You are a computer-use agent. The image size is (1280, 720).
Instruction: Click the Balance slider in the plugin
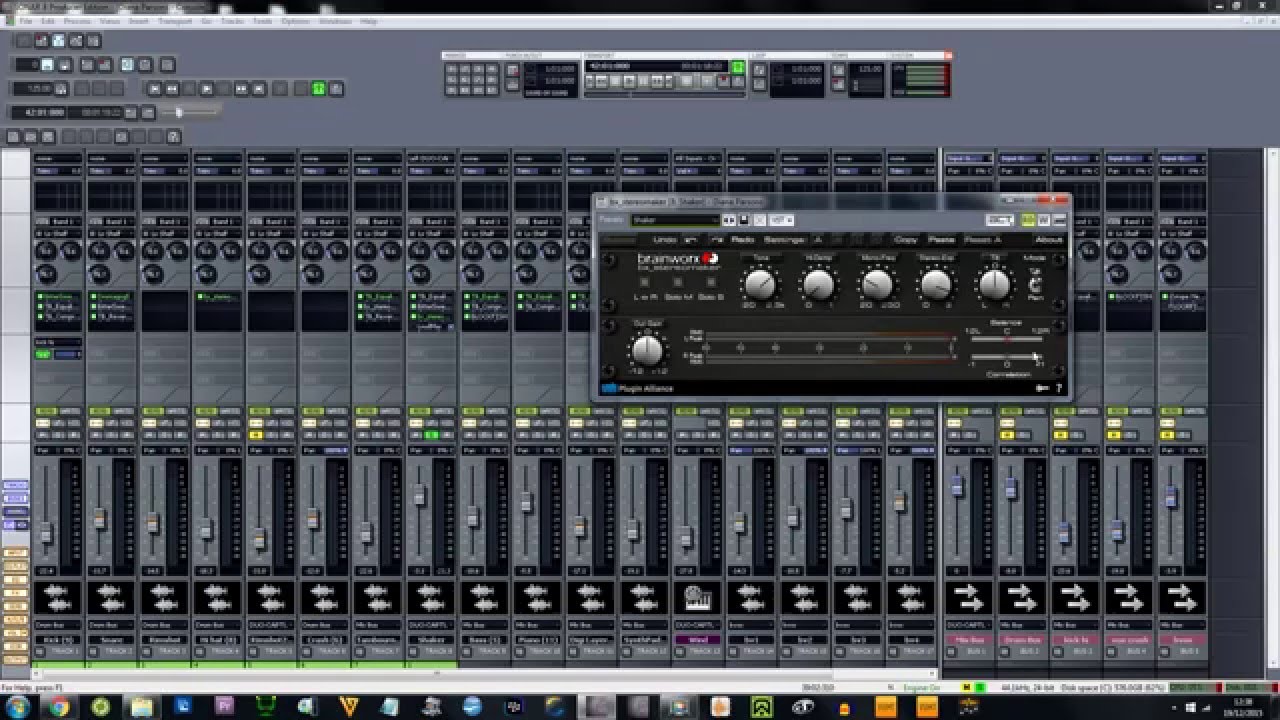coord(1006,339)
